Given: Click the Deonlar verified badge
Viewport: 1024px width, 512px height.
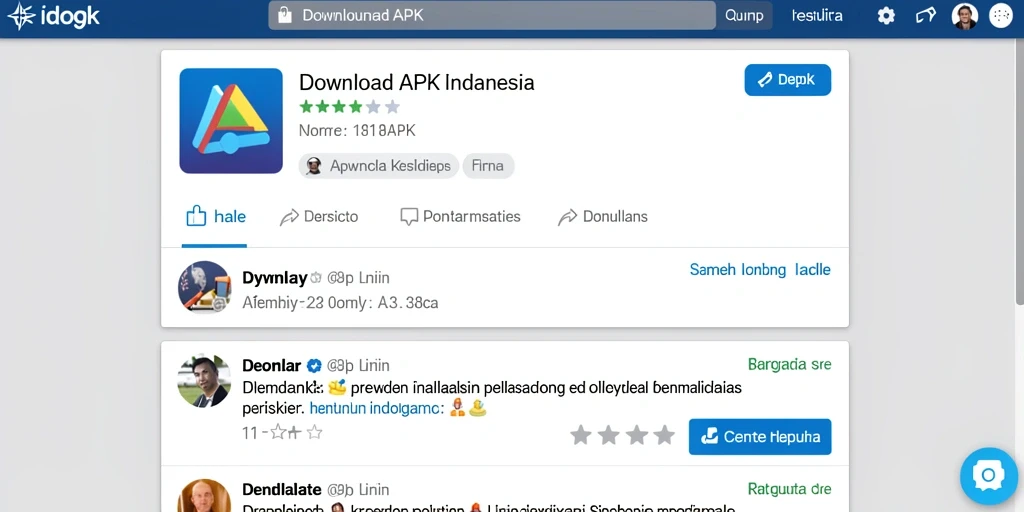Looking at the screenshot, I should (314, 365).
